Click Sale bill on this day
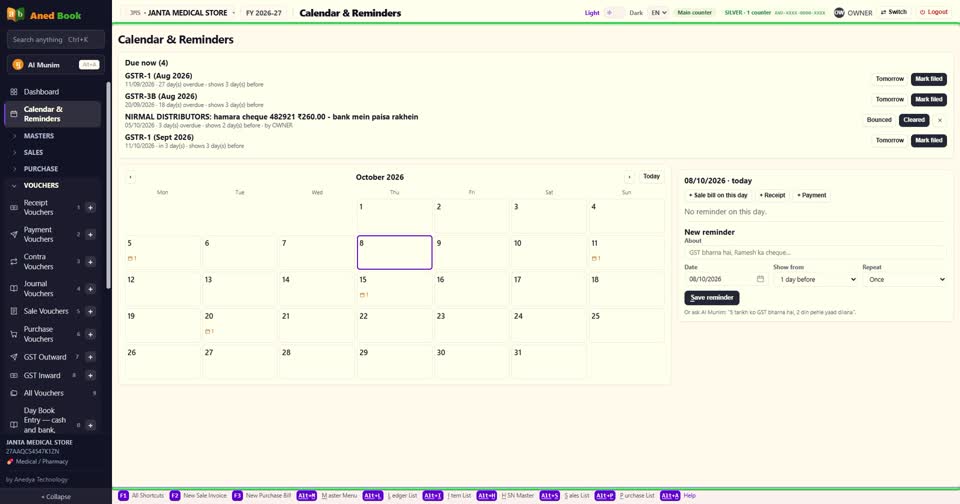Image resolution: width=960 pixels, height=504 pixels. click(x=718, y=195)
